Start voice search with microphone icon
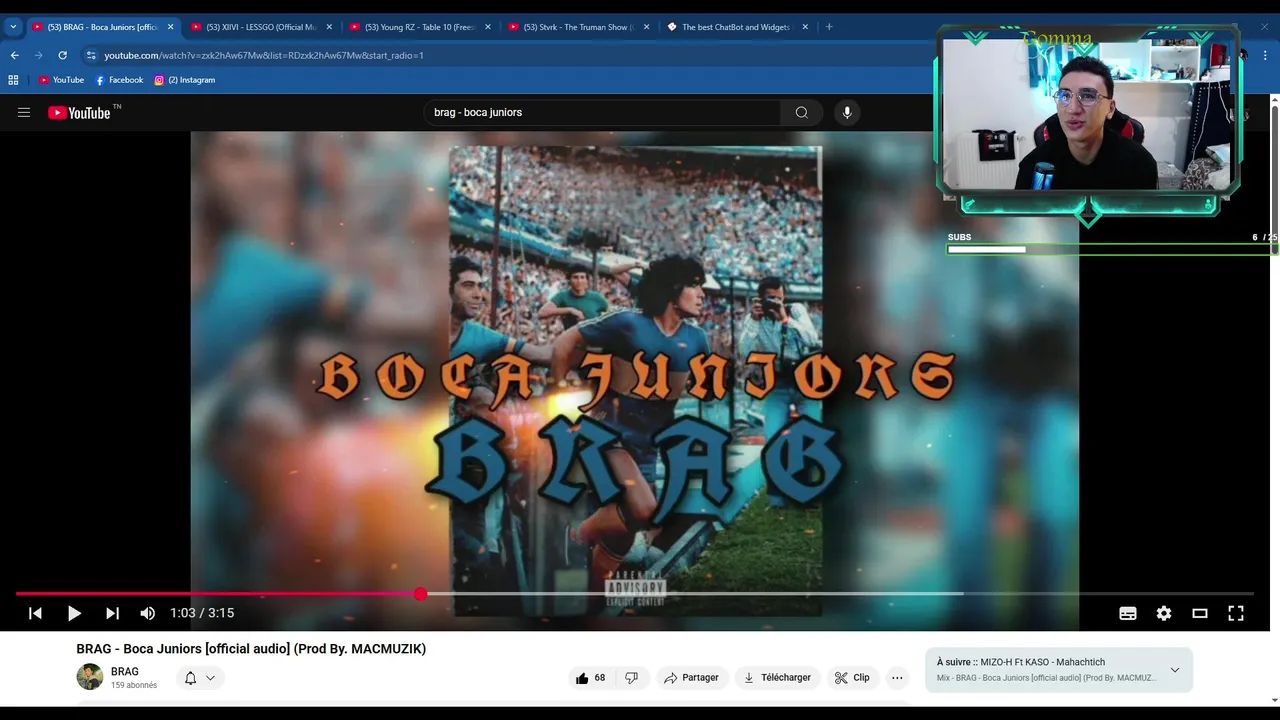The image size is (1280, 720). tap(847, 112)
